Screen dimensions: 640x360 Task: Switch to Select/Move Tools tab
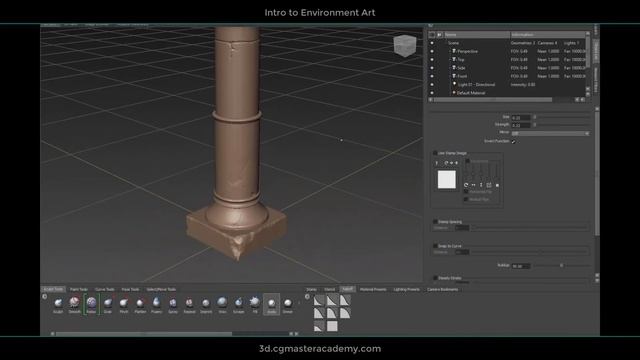tap(161, 289)
